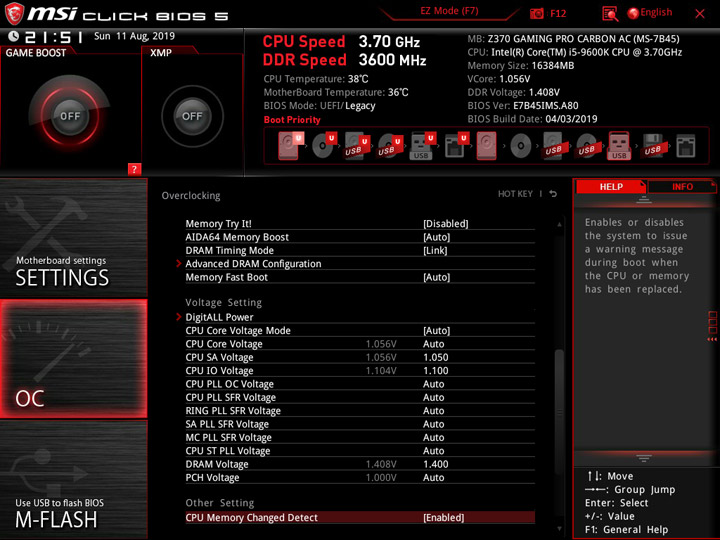This screenshot has width=720, height=540.
Task: Exit BIOS using the red X icon
Action: pyautogui.click(x=700, y=14)
